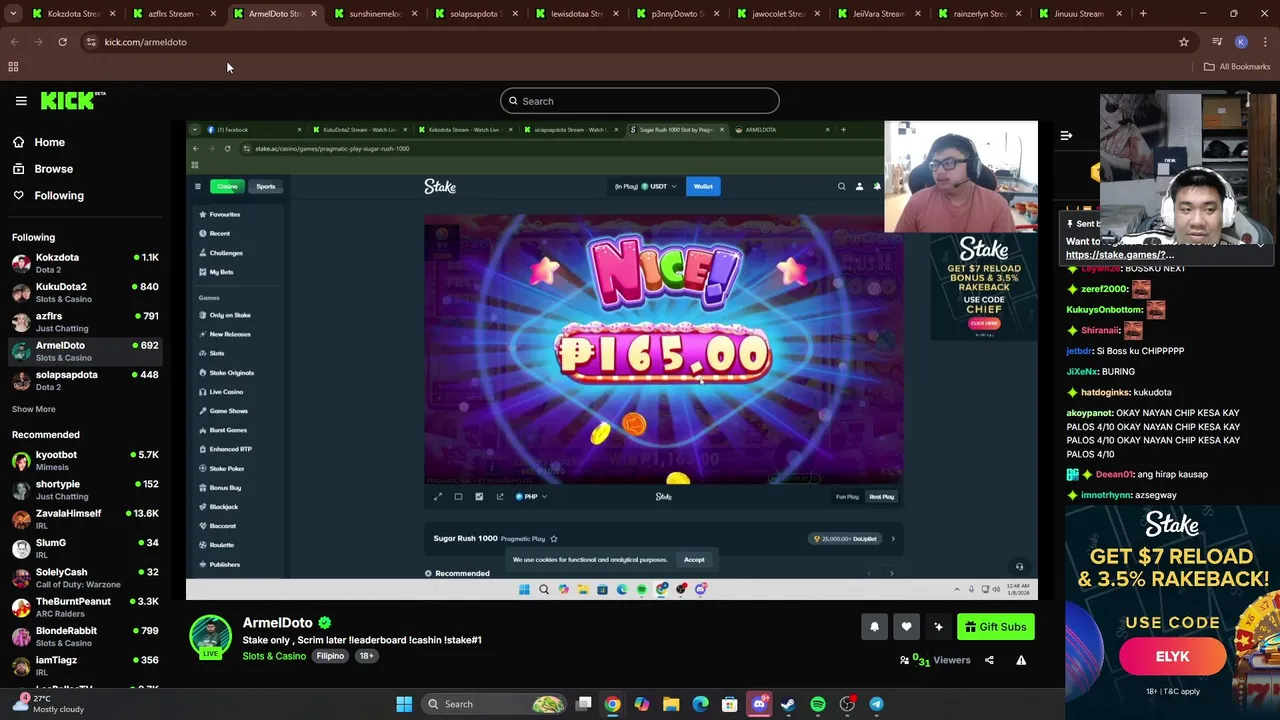This screenshot has height=720, width=1280.
Task: Open a new browser tab
Action: [1143, 14]
